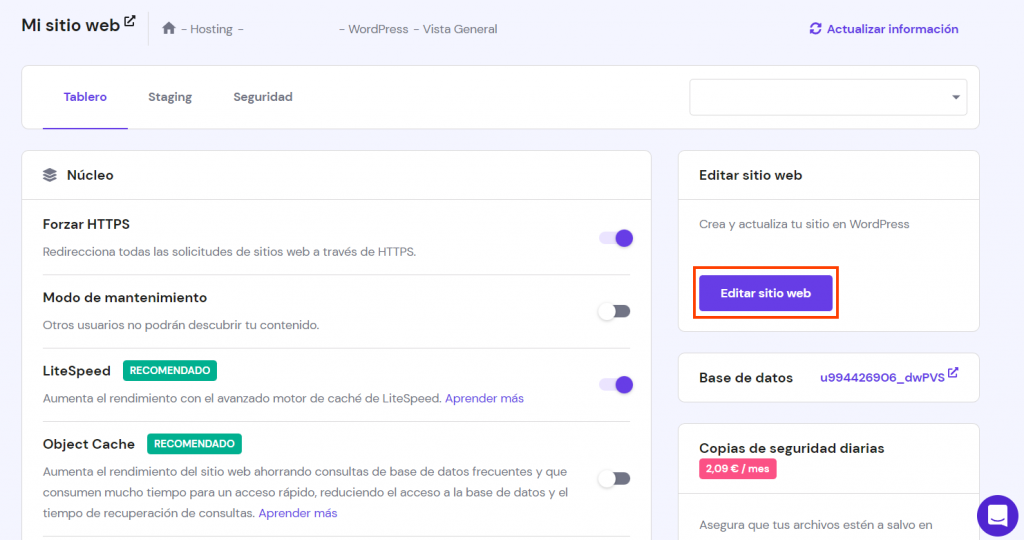The width and height of the screenshot is (1024, 540).
Task: Open the chat support bubble
Action: (x=996, y=515)
